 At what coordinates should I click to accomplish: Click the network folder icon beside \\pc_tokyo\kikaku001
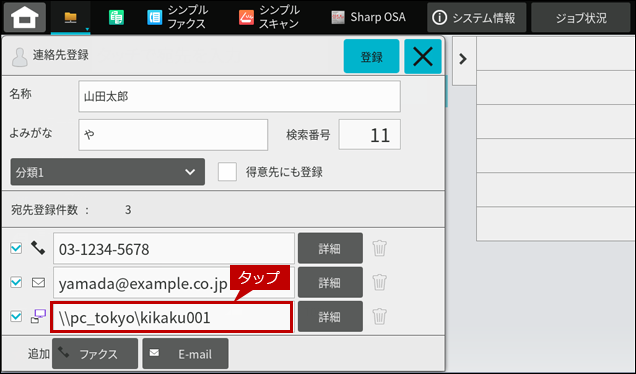38,316
